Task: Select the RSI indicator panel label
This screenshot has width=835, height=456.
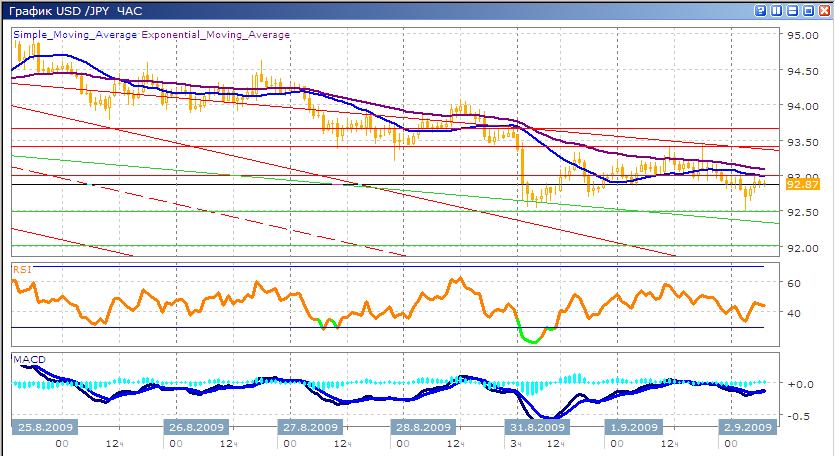Action: point(22,269)
